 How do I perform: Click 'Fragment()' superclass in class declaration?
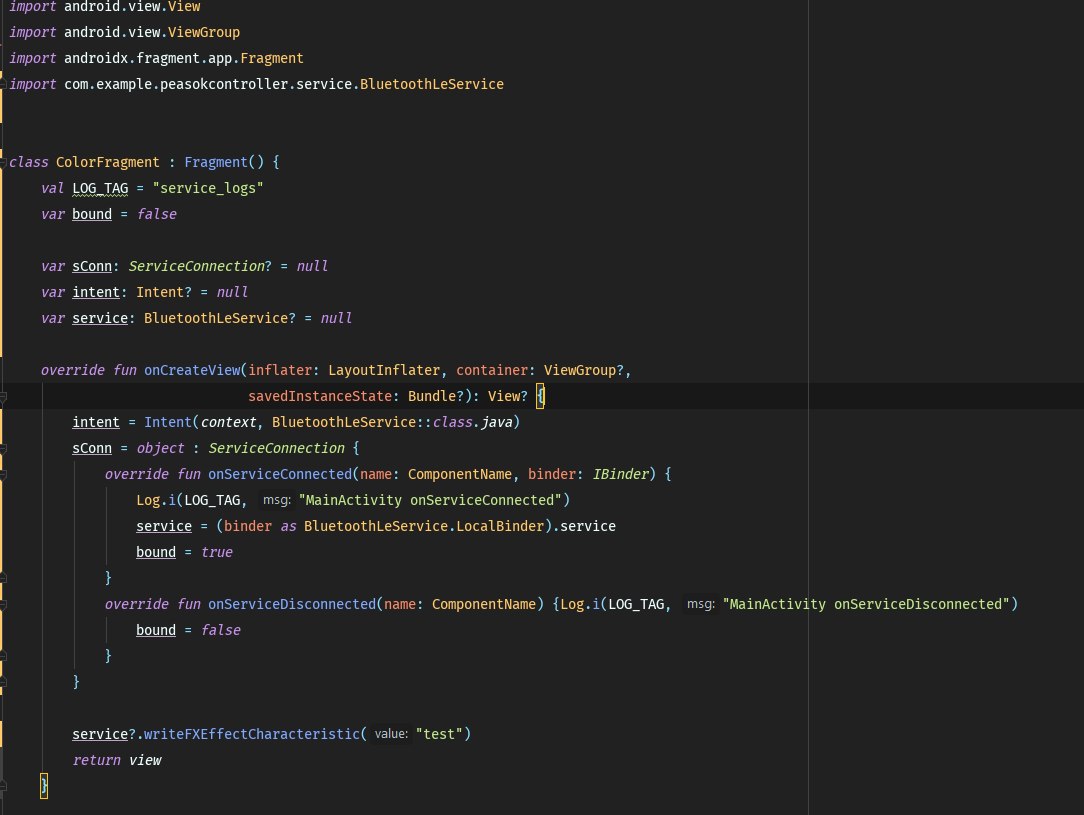[x=224, y=162]
